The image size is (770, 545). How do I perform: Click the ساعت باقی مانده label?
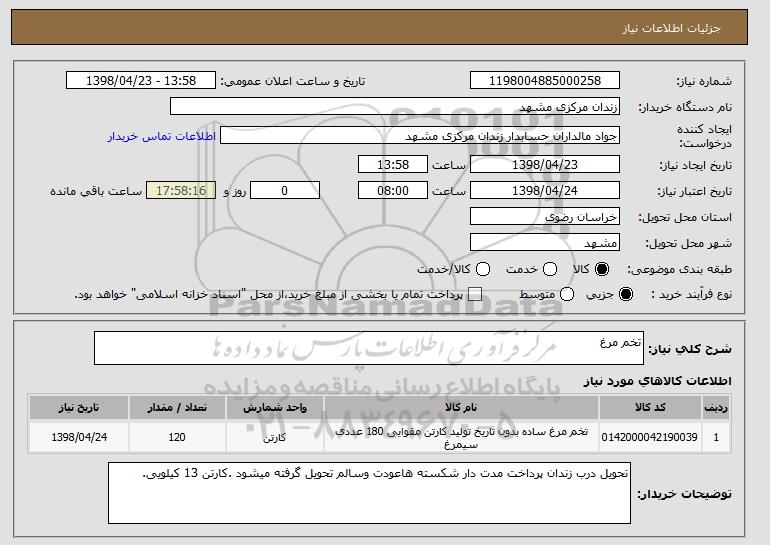96,191
